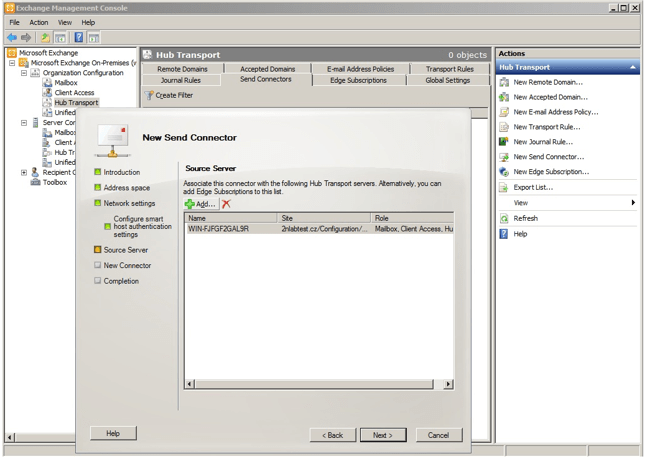Open the Help menu in menu bar
This screenshot has width=650, height=459.
coord(88,22)
